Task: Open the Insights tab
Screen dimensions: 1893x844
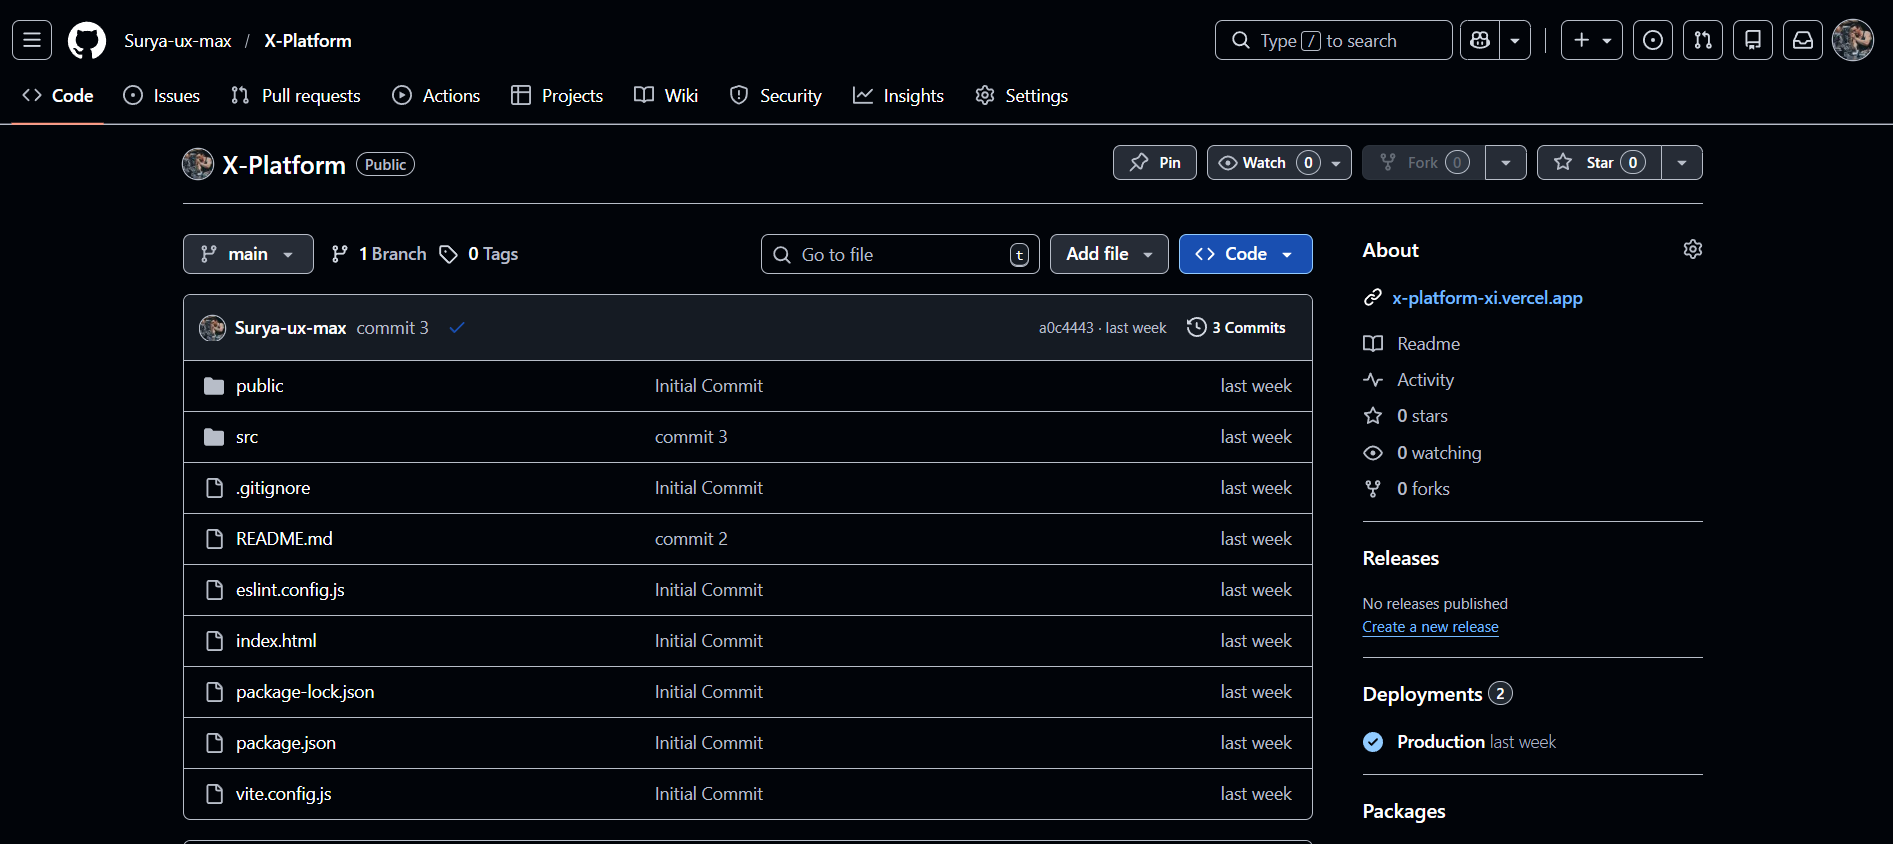Action: tap(898, 96)
